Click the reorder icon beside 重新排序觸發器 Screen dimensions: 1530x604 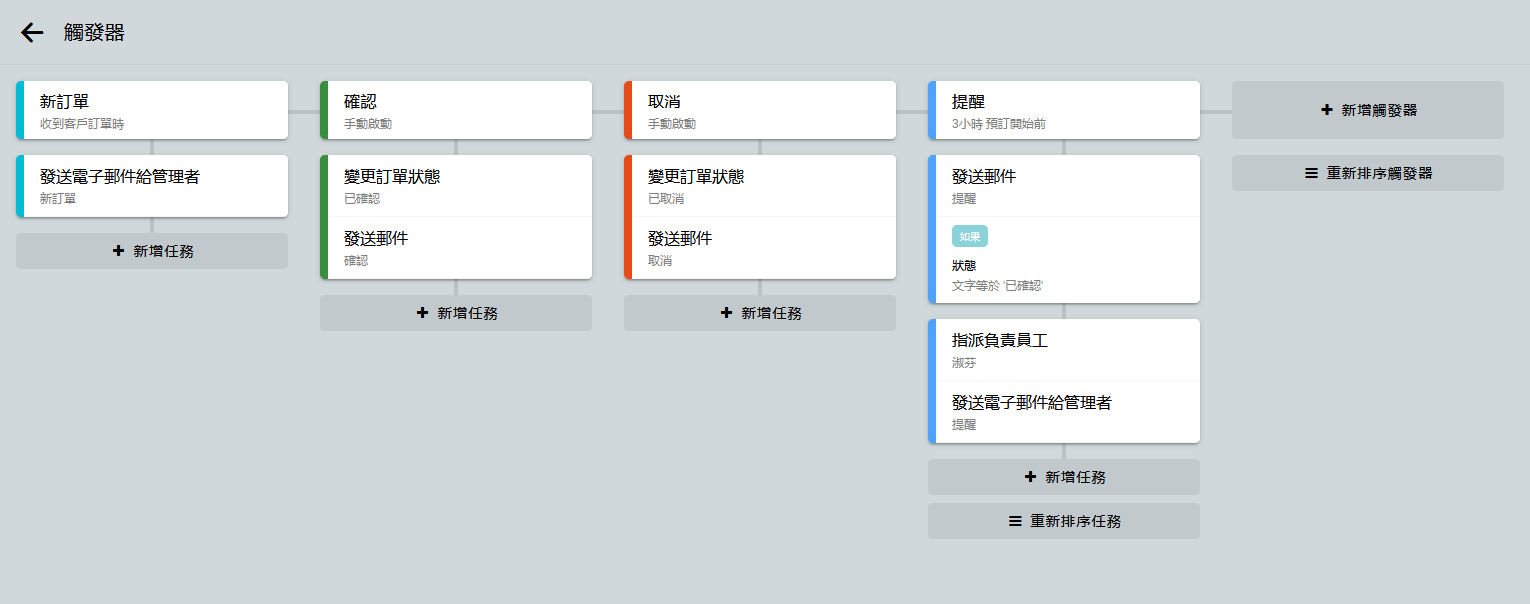(1311, 173)
